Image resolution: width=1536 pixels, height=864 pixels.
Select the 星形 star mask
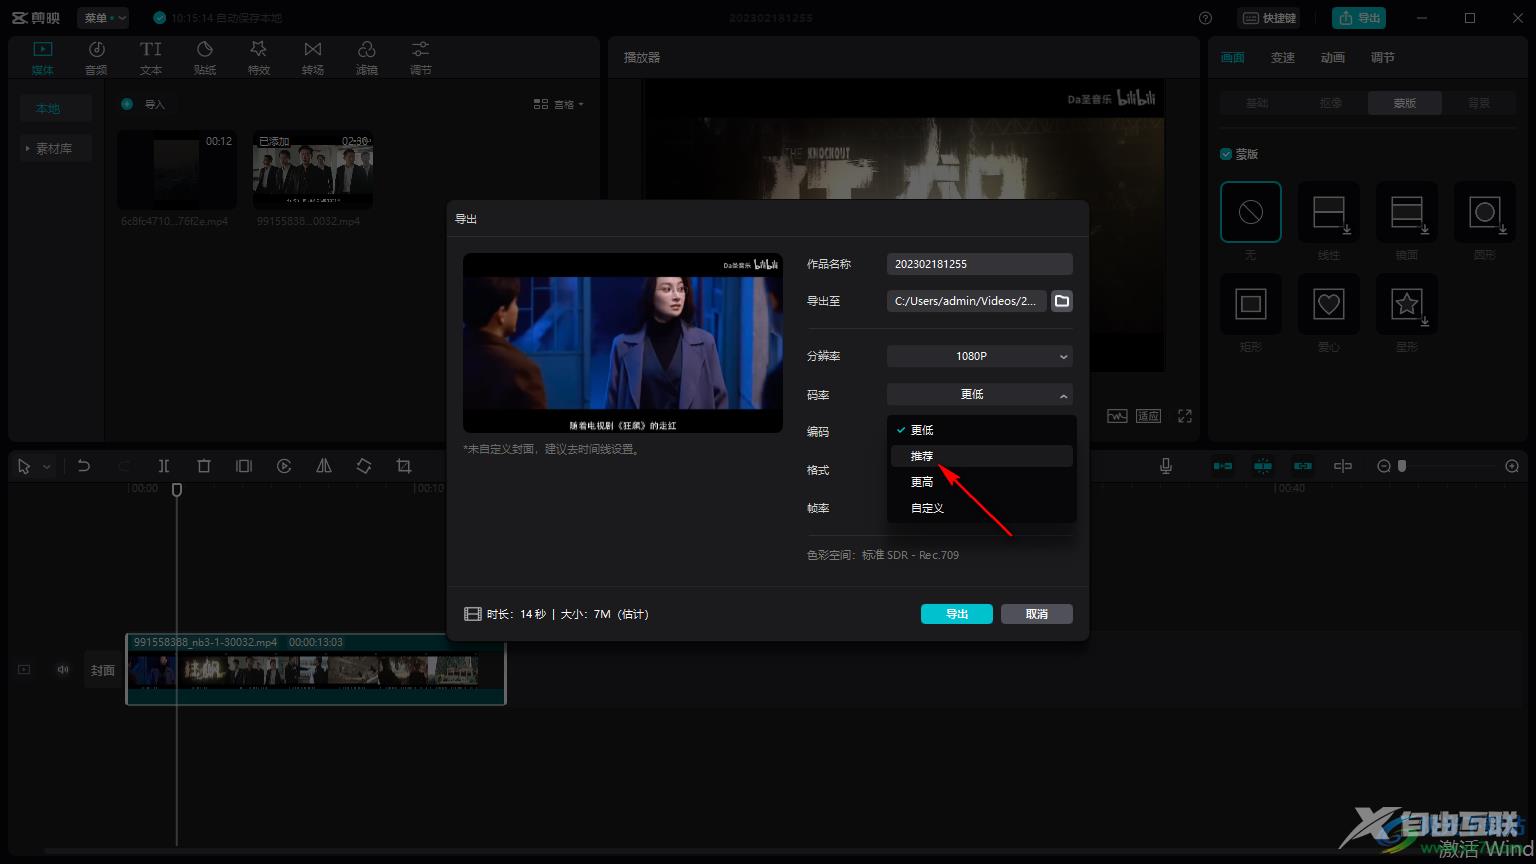click(1407, 304)
